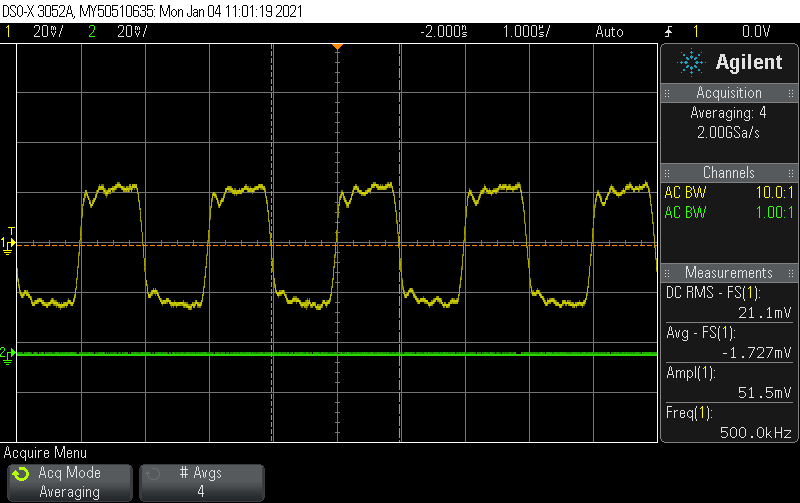Screen dimensions: 800x503
Task: Select the Channels panel header
Action: click(x=729, y=173)
